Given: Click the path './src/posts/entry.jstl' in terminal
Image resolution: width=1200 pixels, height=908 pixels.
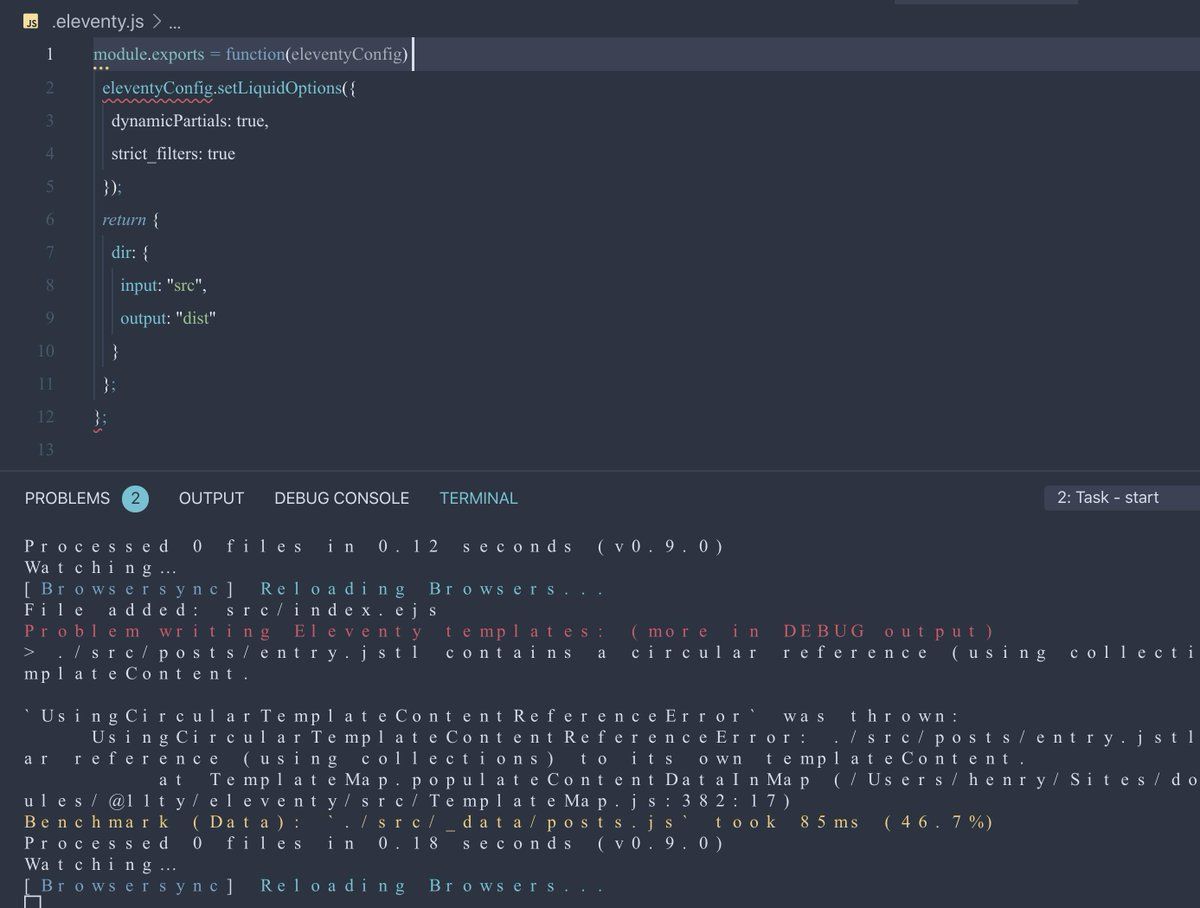Looking at the screenshot, I should tap(238, 652).
